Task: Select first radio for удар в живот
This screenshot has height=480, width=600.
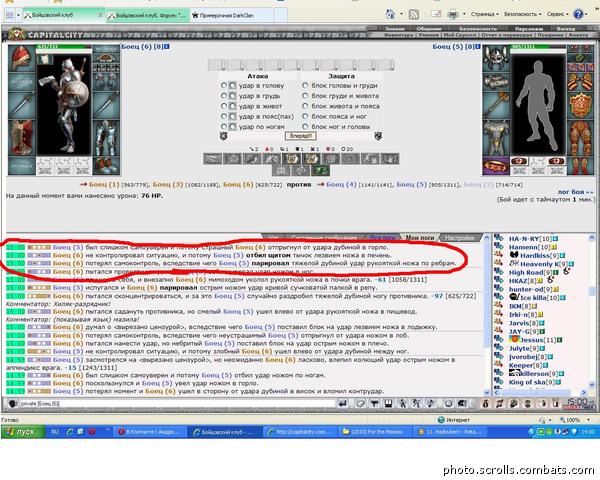Action: (224, 106)
